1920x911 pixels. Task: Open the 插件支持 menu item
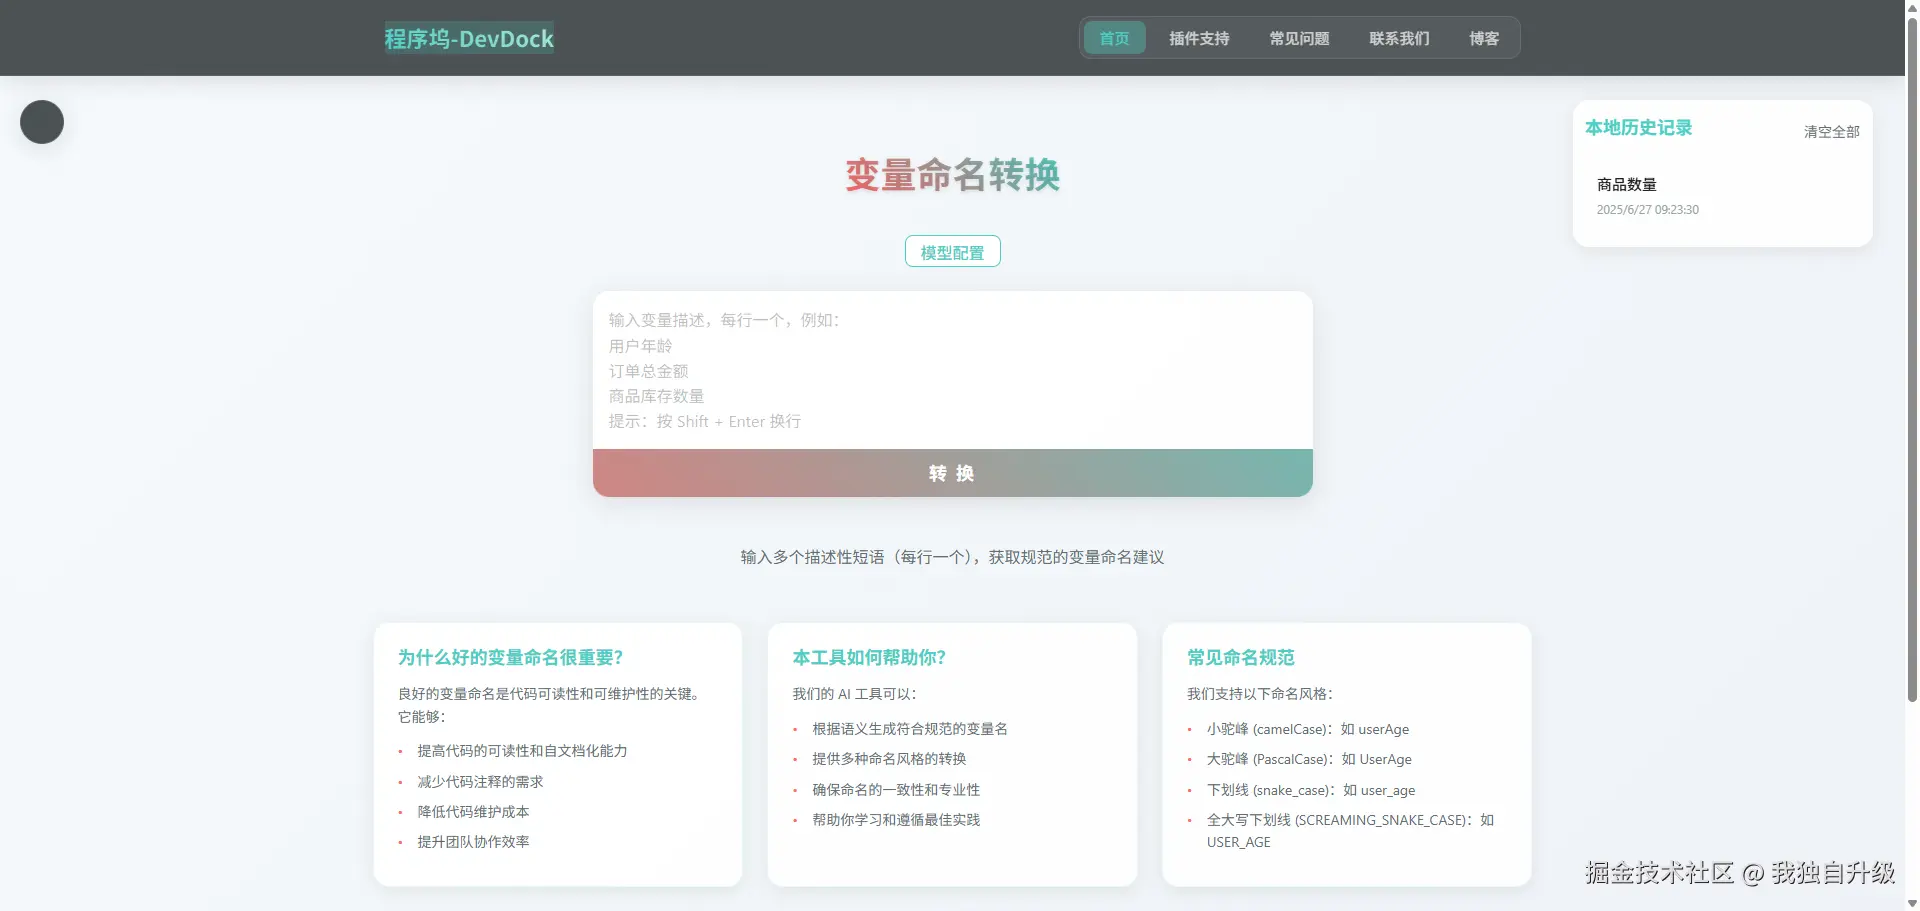coord(1199,38)
